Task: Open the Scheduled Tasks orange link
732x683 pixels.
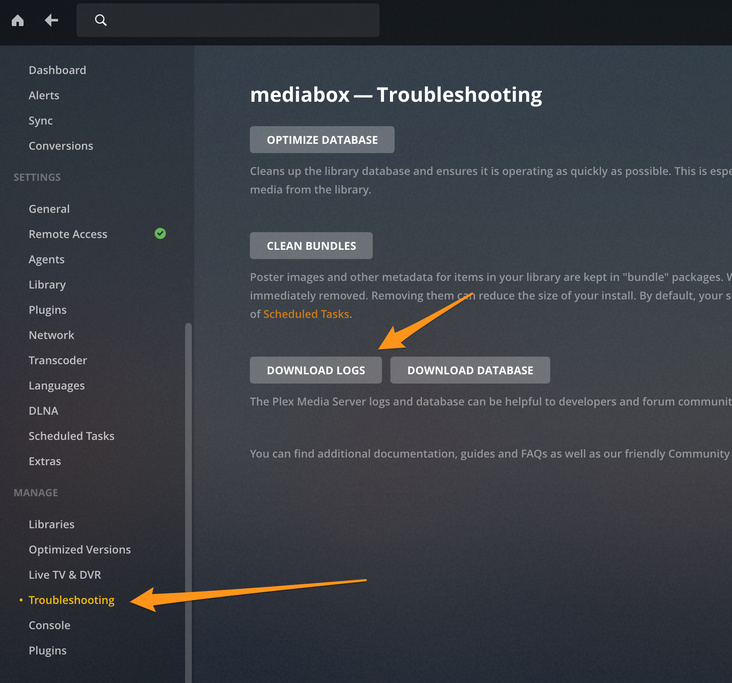Action: pyautogui.click(x=306, y=314)
